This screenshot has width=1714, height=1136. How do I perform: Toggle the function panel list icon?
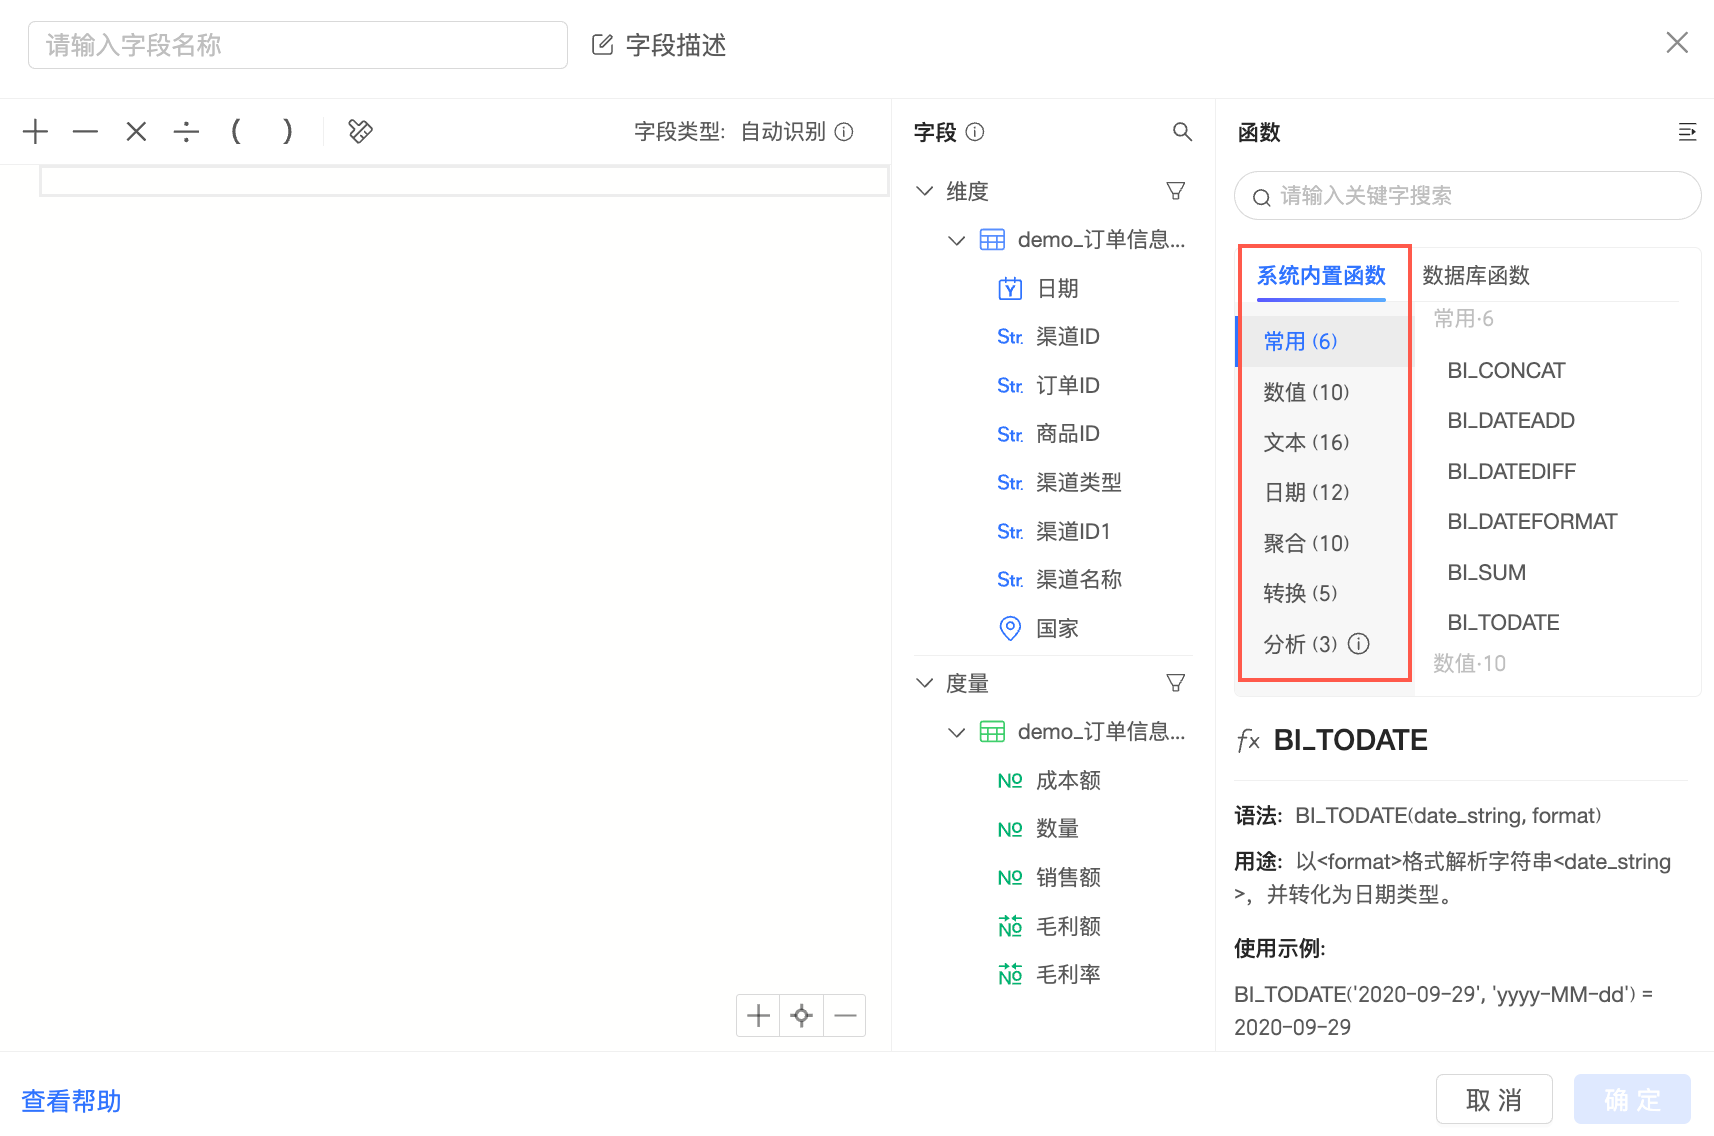pos(1687,132)
